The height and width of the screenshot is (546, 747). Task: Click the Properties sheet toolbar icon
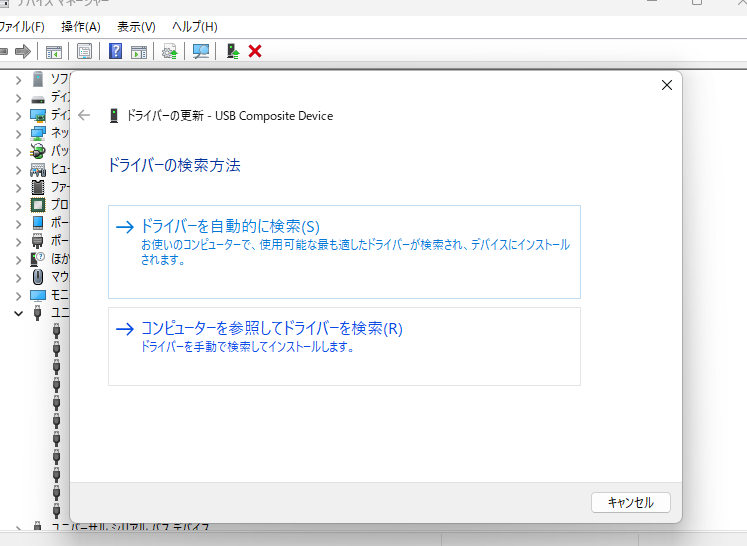pos(84,51)
